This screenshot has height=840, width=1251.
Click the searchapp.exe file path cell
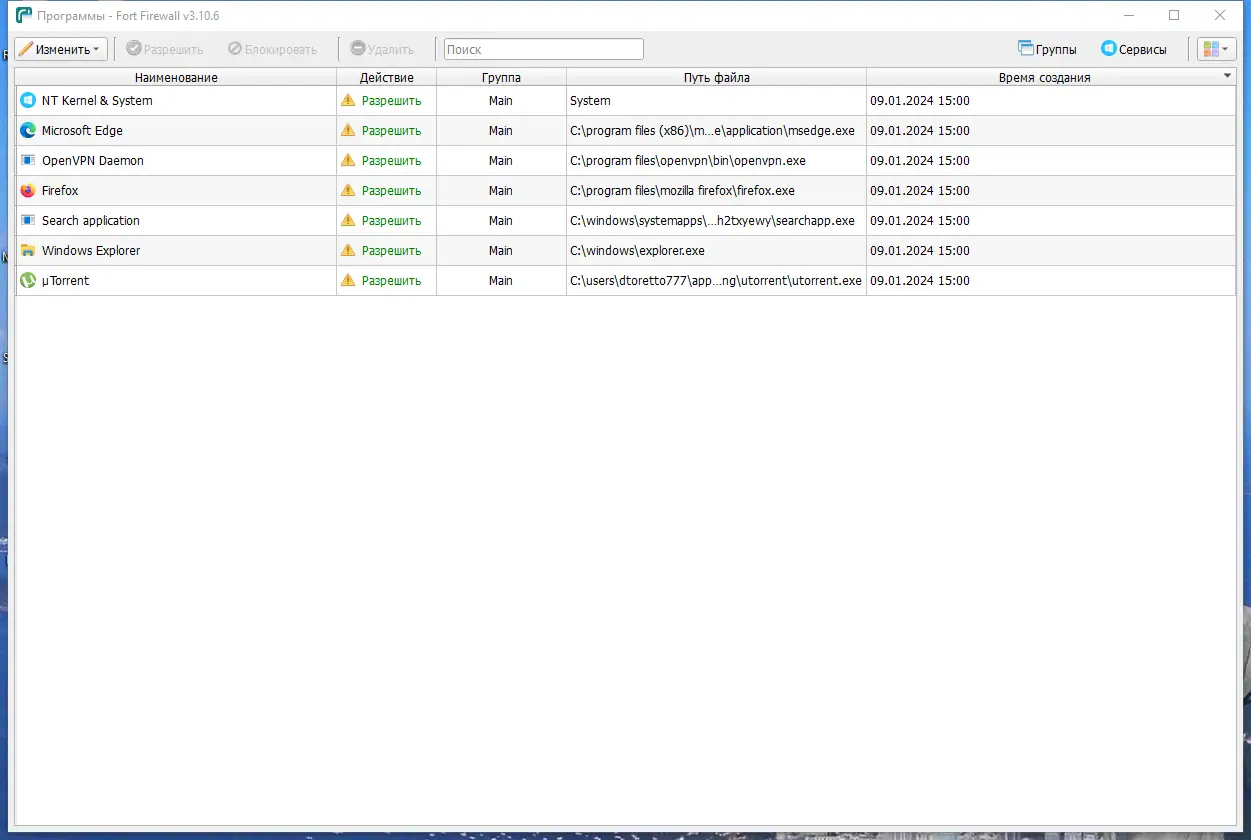[x=716, y=221]
